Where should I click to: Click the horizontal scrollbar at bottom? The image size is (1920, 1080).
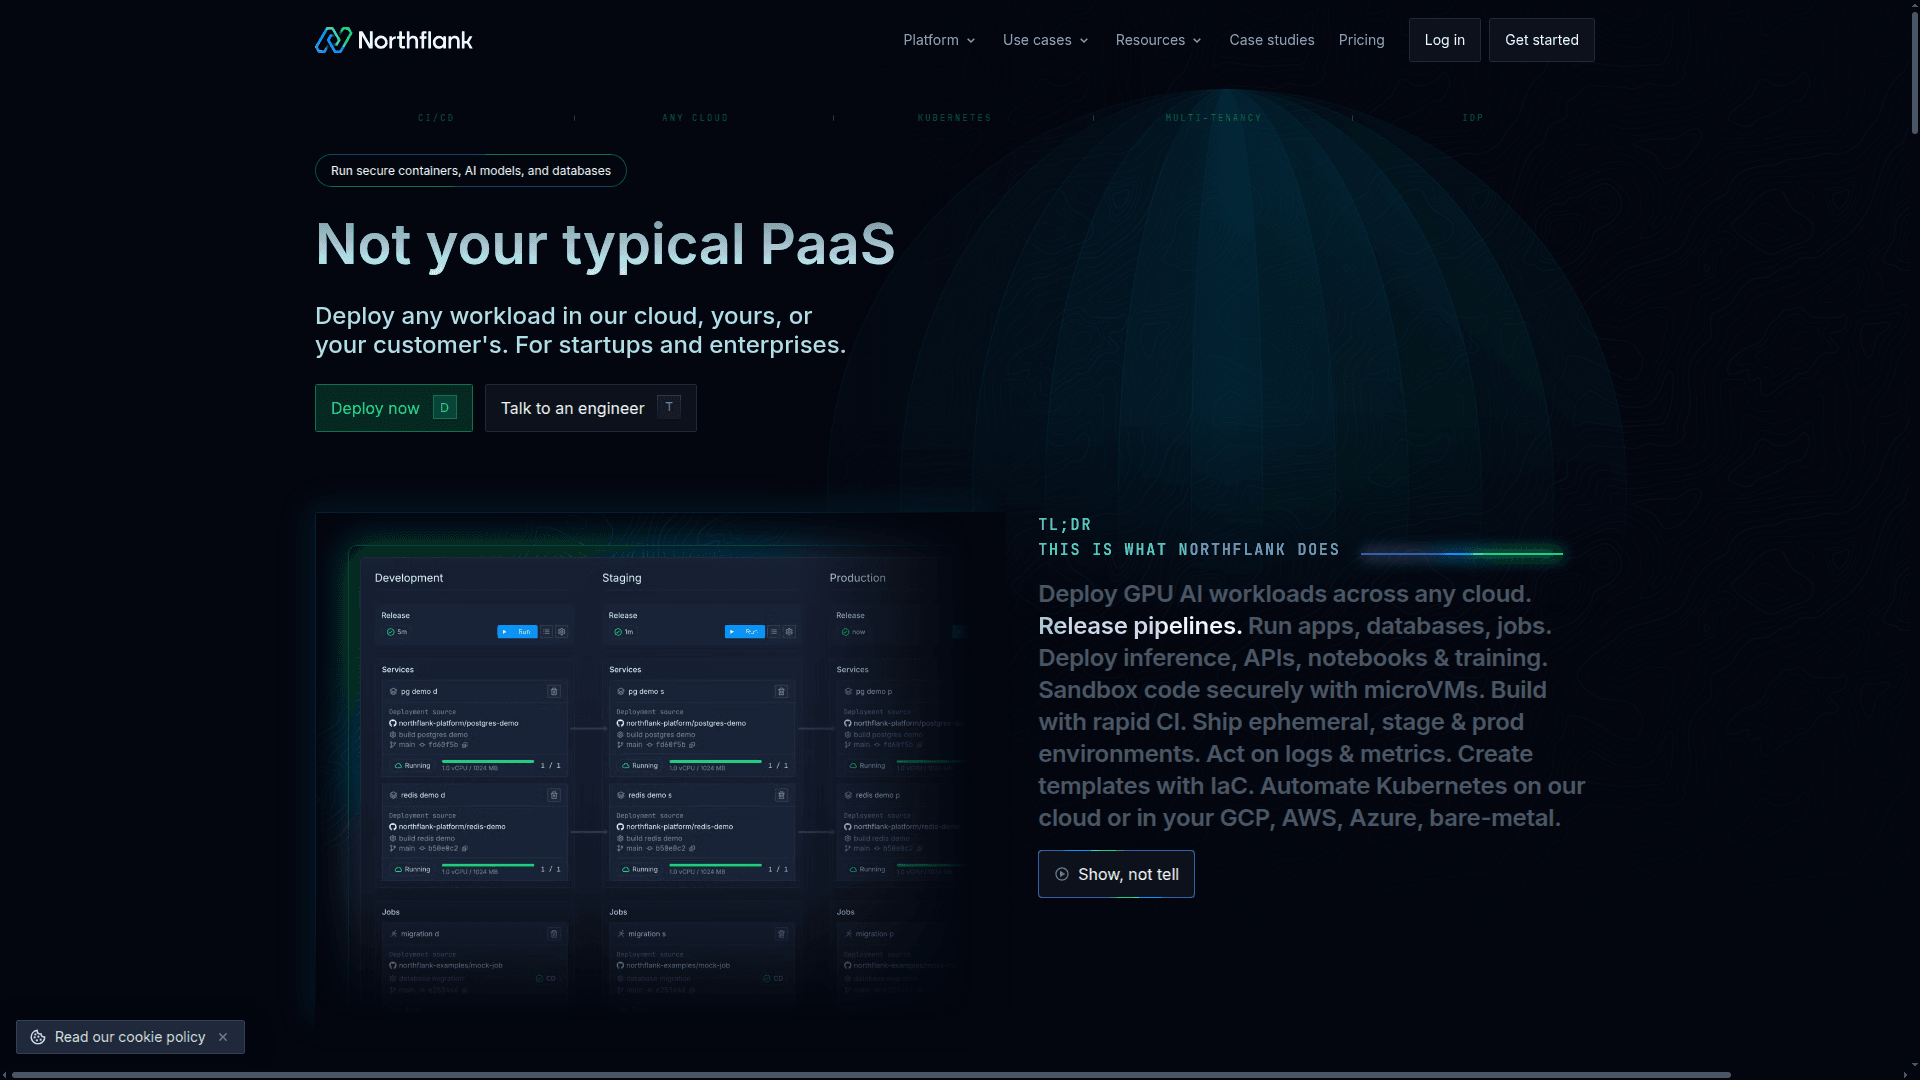click(x=870, y=1075)
